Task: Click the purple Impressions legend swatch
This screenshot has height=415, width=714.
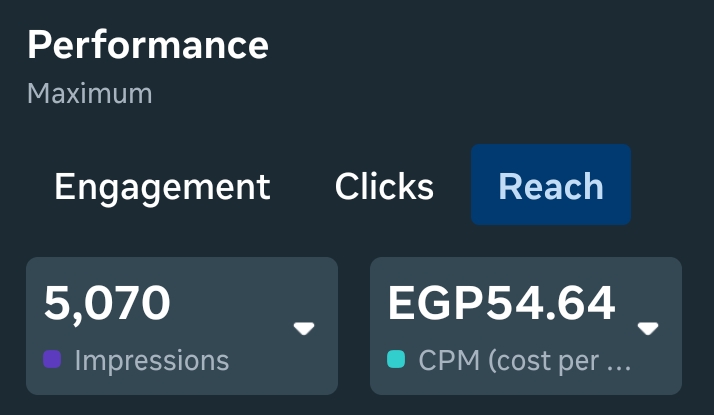Action: coord(55,359)
